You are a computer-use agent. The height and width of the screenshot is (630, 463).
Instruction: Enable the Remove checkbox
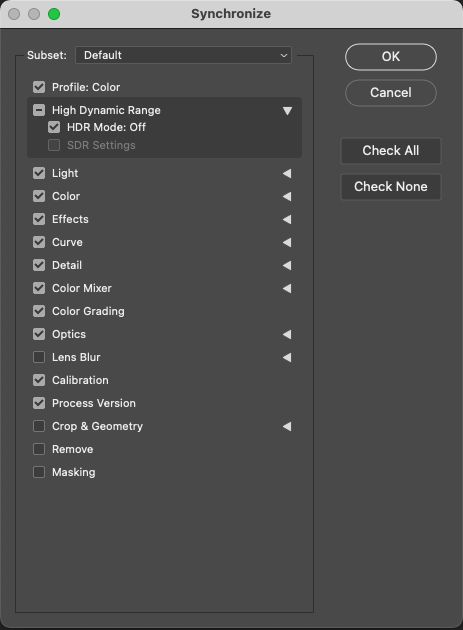pos(39,449)
